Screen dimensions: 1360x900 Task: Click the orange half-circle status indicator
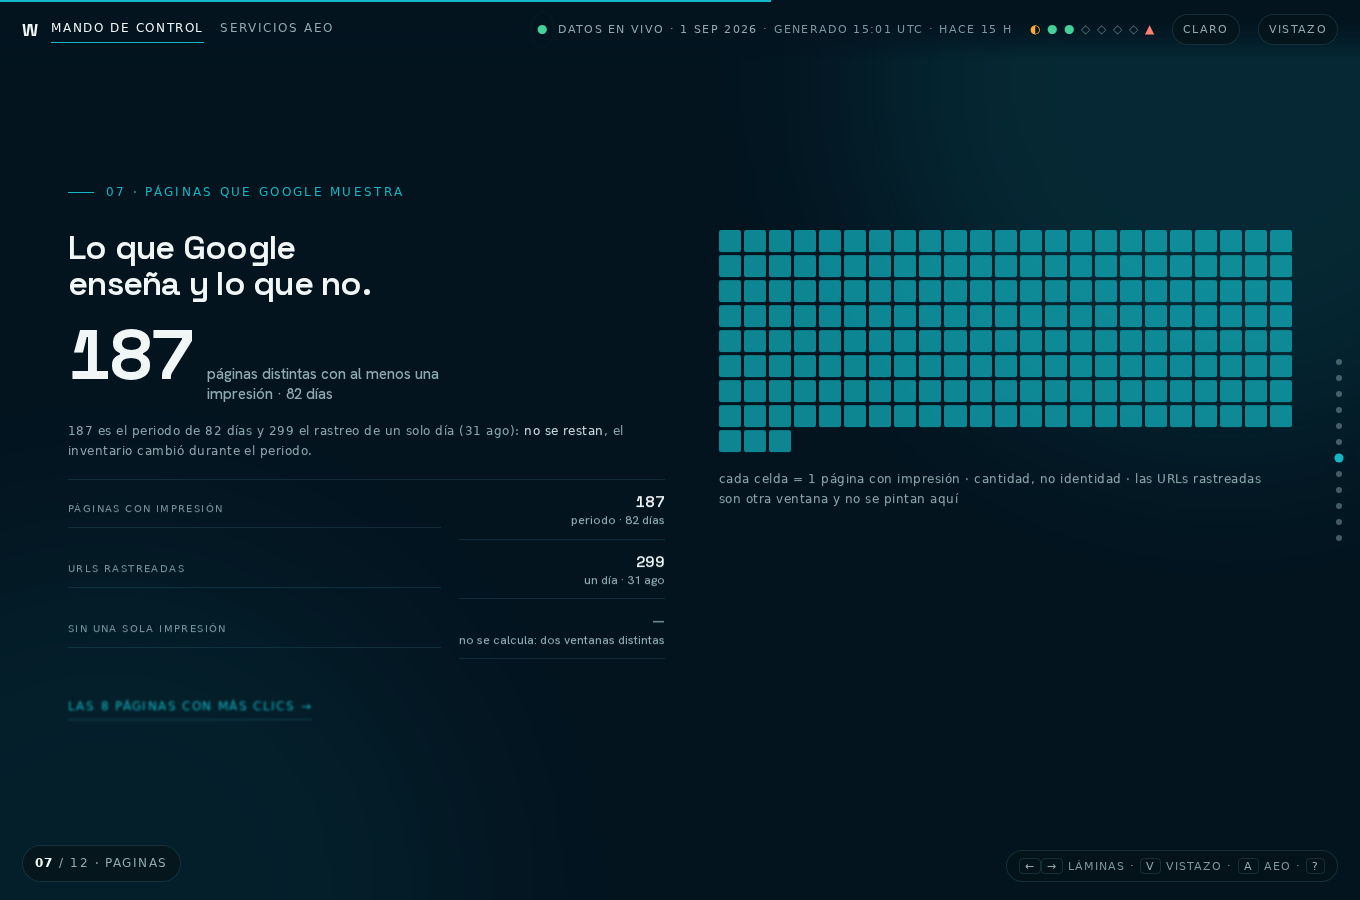click(1035, 30)
